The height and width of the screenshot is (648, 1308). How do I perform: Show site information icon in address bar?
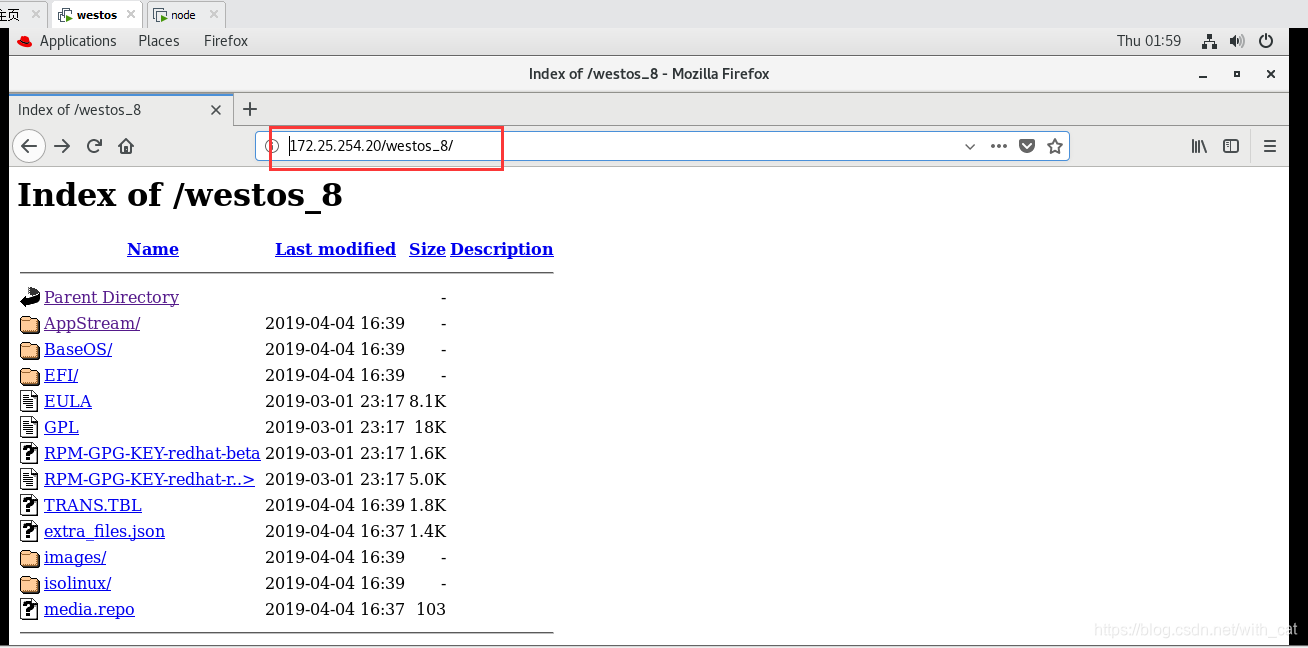[x=271, y=146]
